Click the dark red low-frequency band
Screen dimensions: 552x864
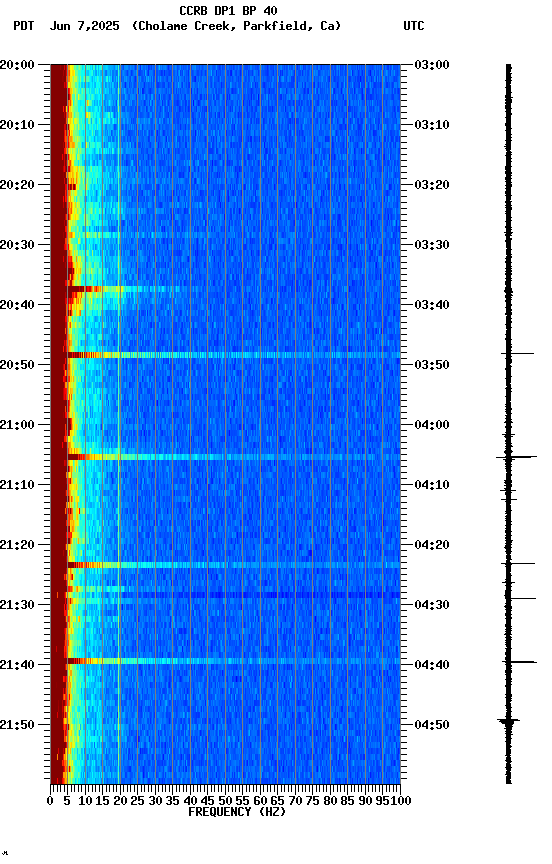58,424
